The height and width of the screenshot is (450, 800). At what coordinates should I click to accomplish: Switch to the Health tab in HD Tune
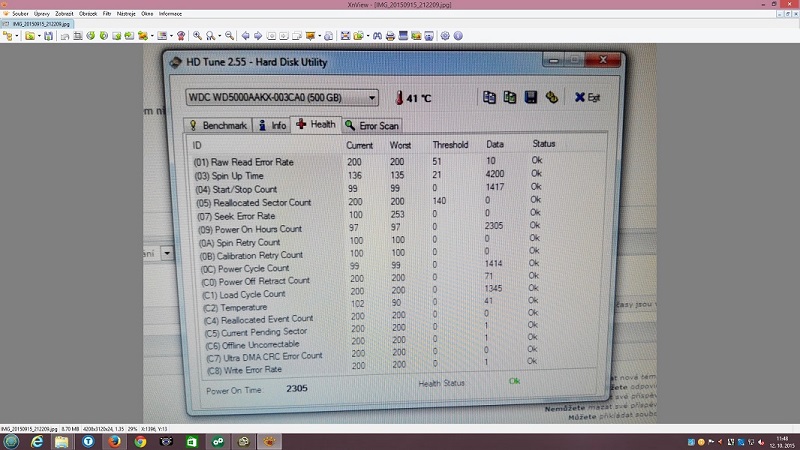(x=316, y=124)
